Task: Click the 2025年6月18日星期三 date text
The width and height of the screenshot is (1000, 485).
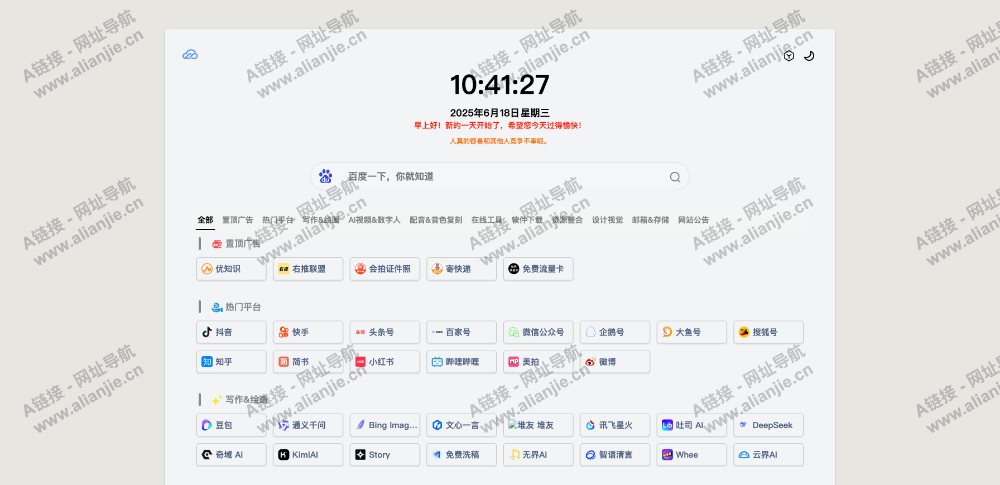Action: (x=500, y=113)
